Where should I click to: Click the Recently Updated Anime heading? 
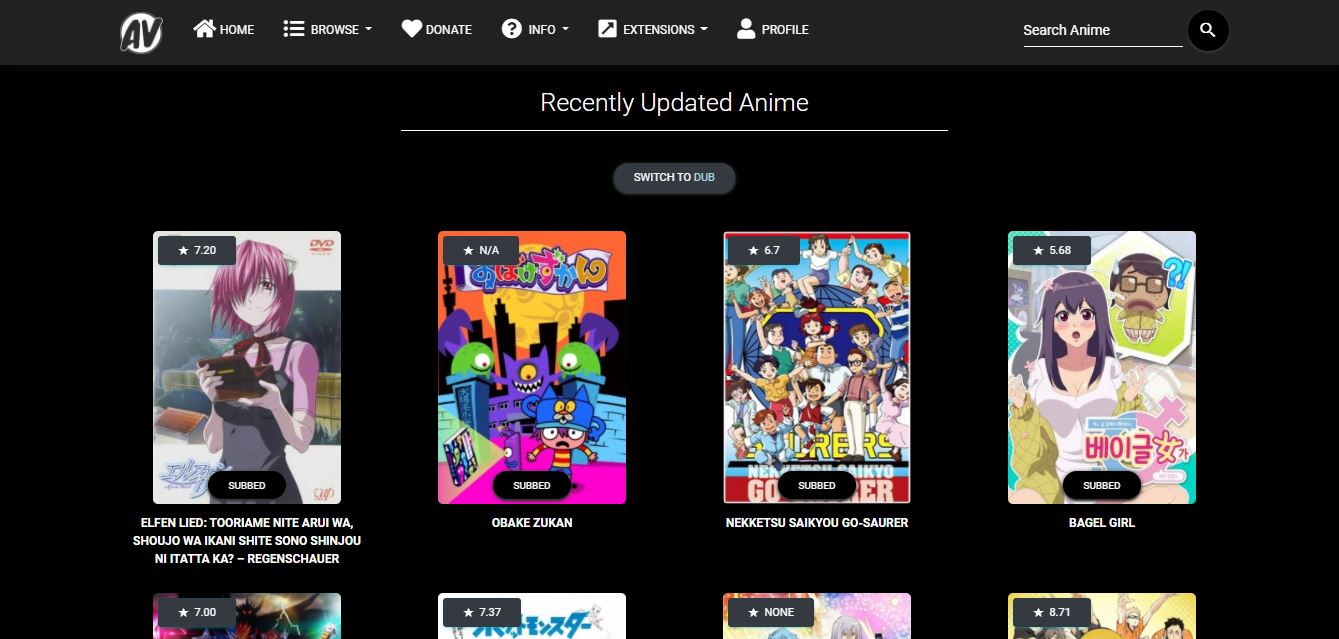(x=674, y=103)
